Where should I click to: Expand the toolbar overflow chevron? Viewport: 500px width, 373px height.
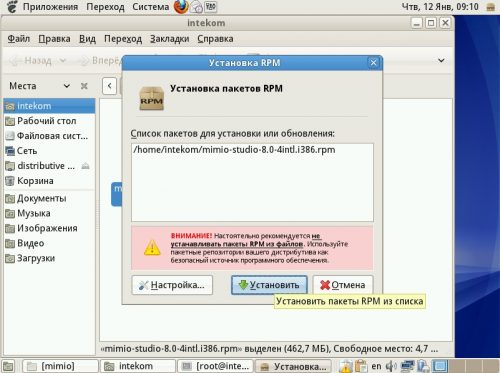(x=441, y=60)
